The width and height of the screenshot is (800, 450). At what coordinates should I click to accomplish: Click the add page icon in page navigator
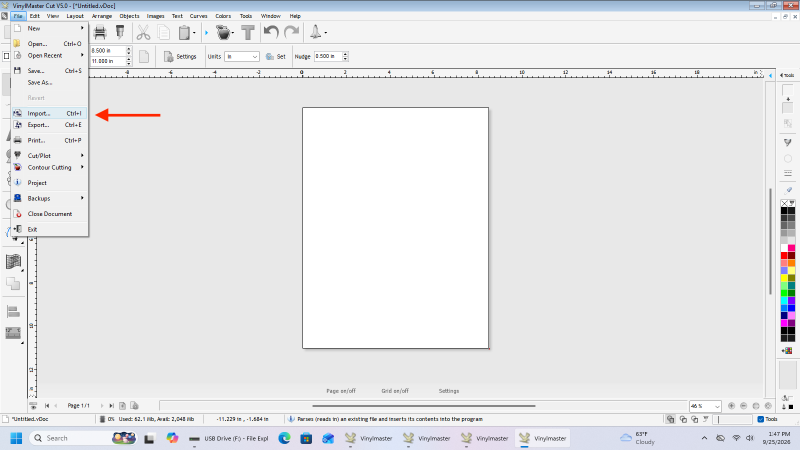point(122,406)
